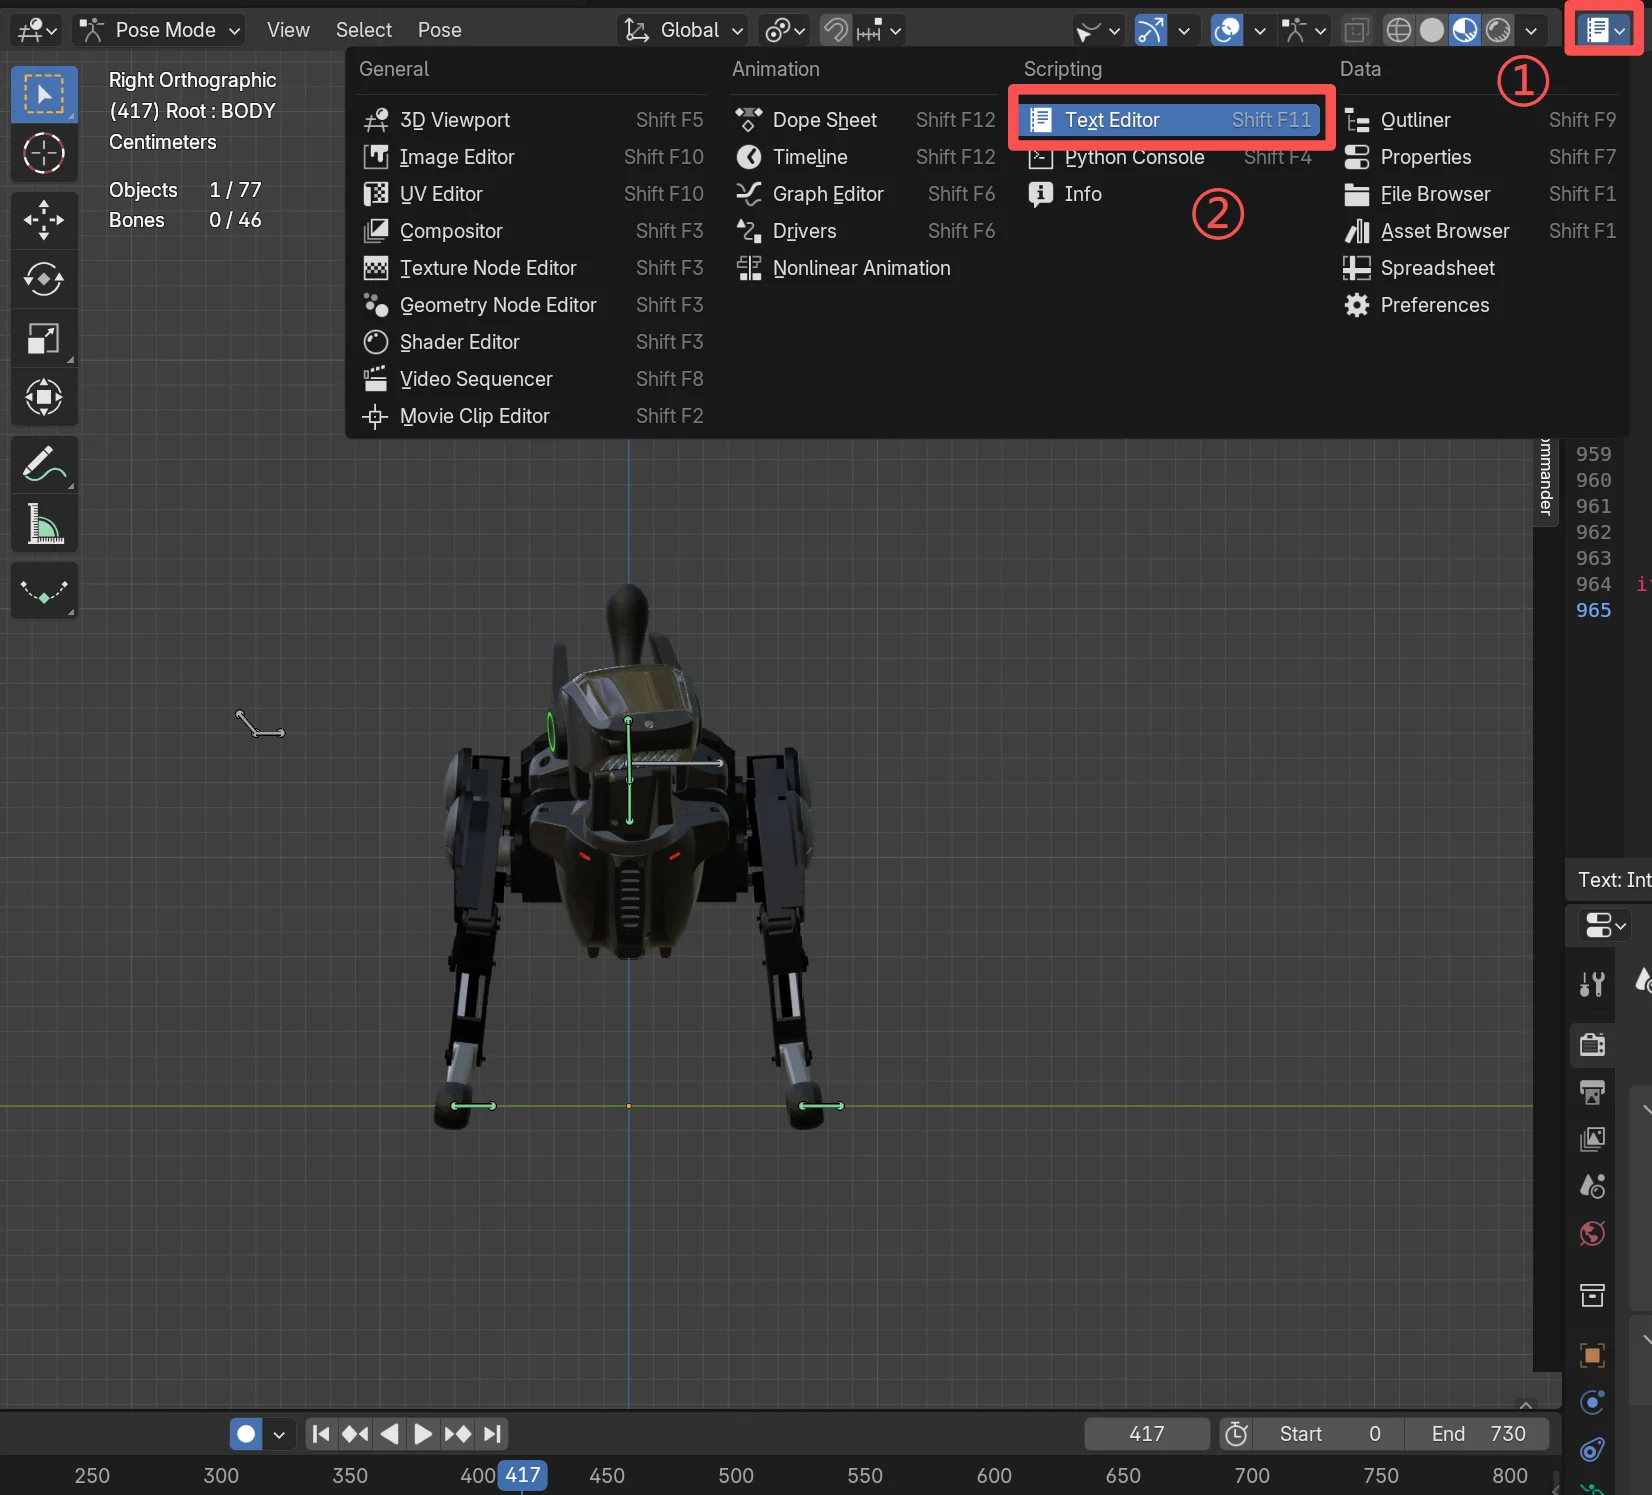
Task: Open the Text Editor's editor type dropdown
Action: click(1605, 30)
